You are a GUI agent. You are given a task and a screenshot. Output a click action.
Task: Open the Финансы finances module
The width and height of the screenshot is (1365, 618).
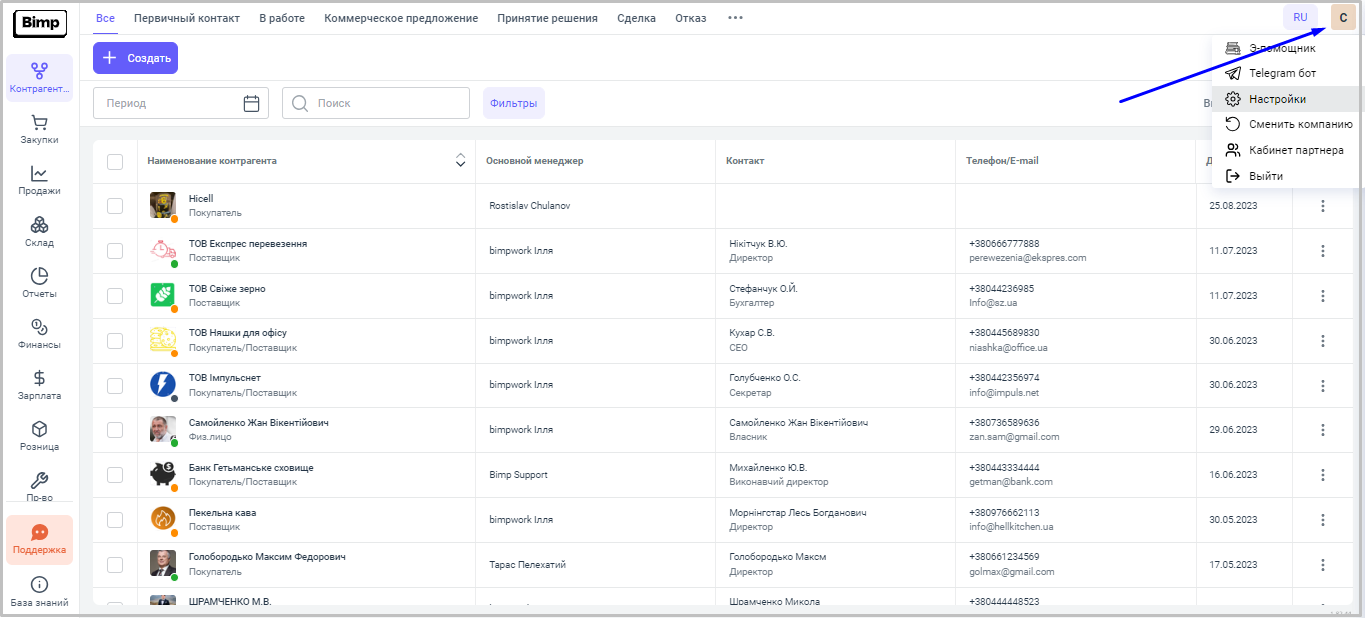click(39, 334)
